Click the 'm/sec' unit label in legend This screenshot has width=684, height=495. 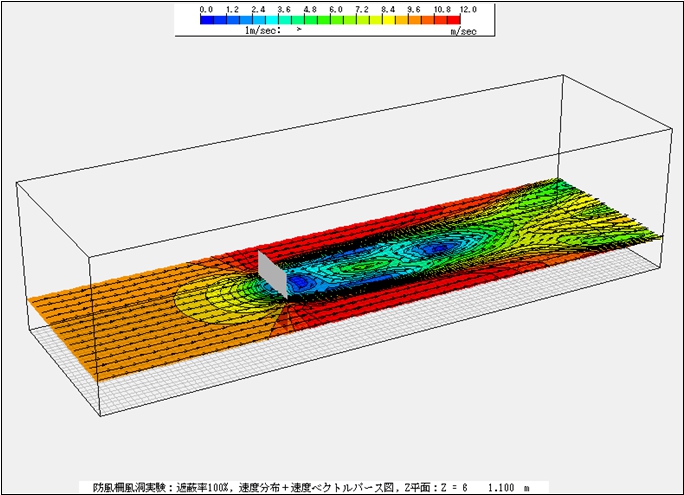click(x=463, y=31)
